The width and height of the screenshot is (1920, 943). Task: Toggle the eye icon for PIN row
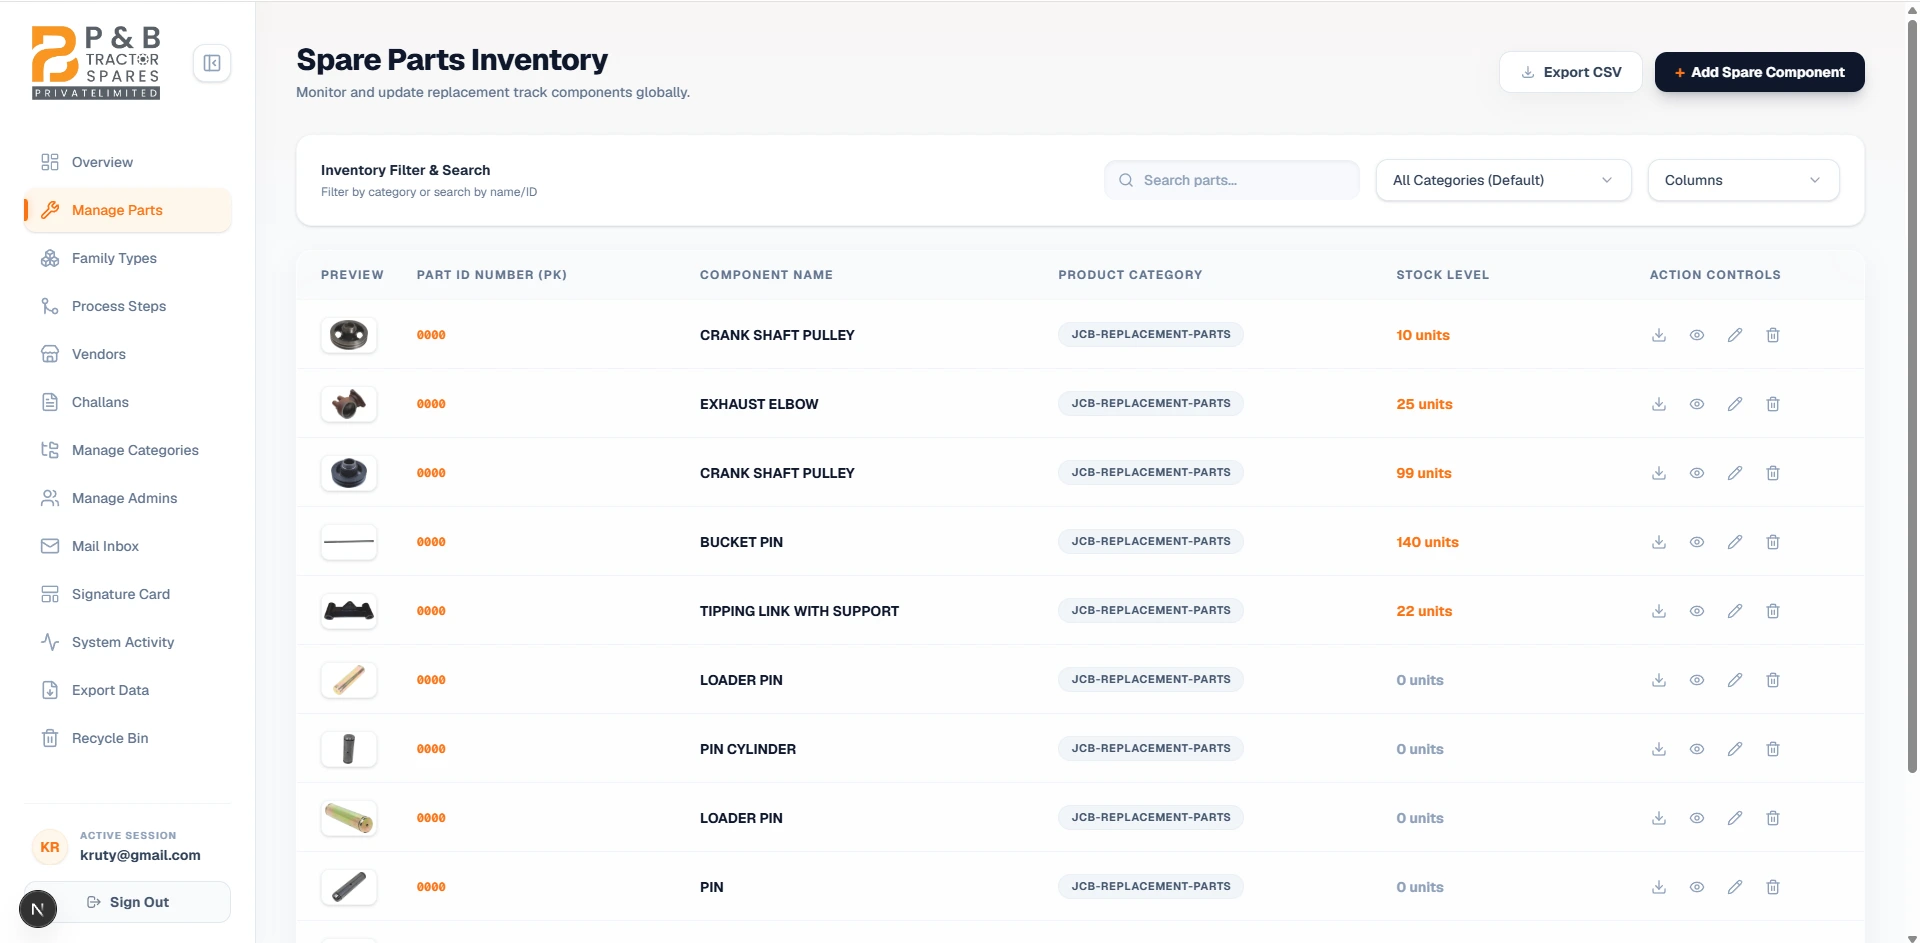click(1697, 887)
